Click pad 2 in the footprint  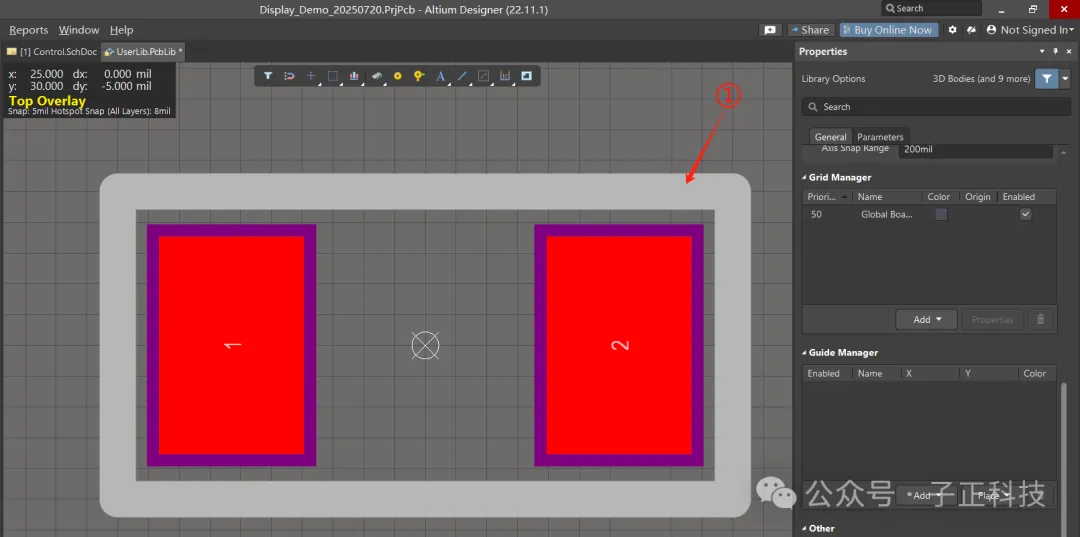[619, 345]
